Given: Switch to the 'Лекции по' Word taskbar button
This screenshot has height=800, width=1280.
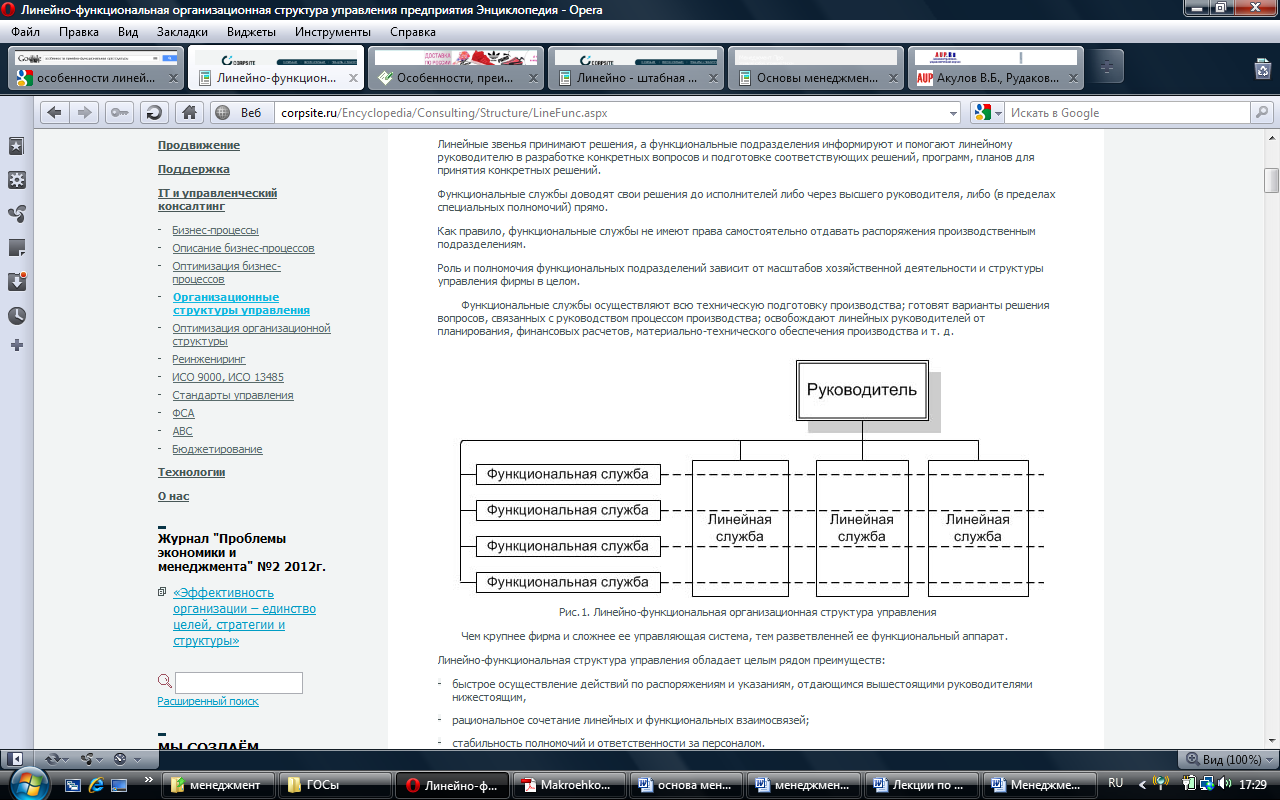Looking at the screenshot, I should (920, 785).
